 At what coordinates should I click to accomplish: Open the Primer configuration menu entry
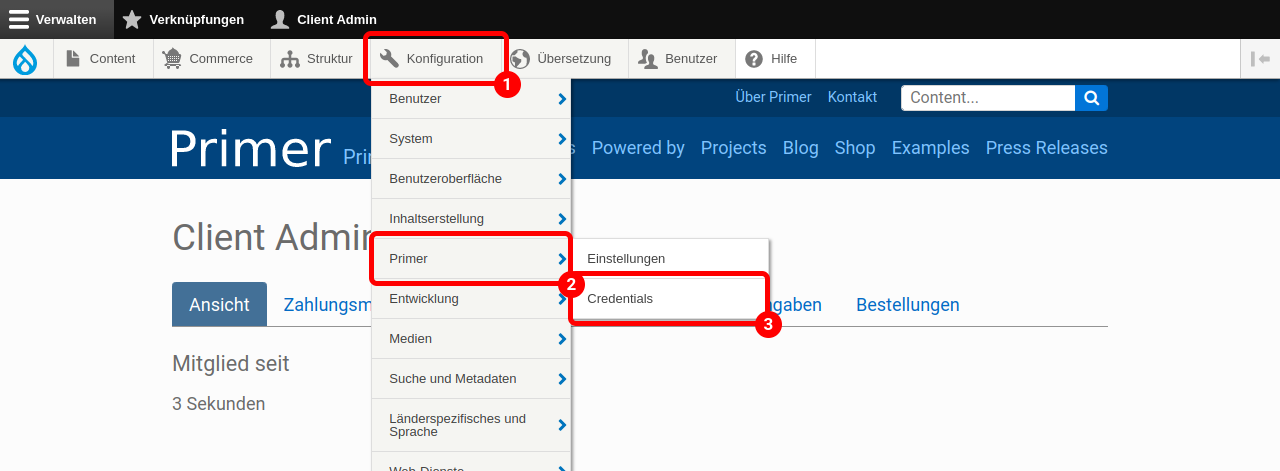coord(471,258)
